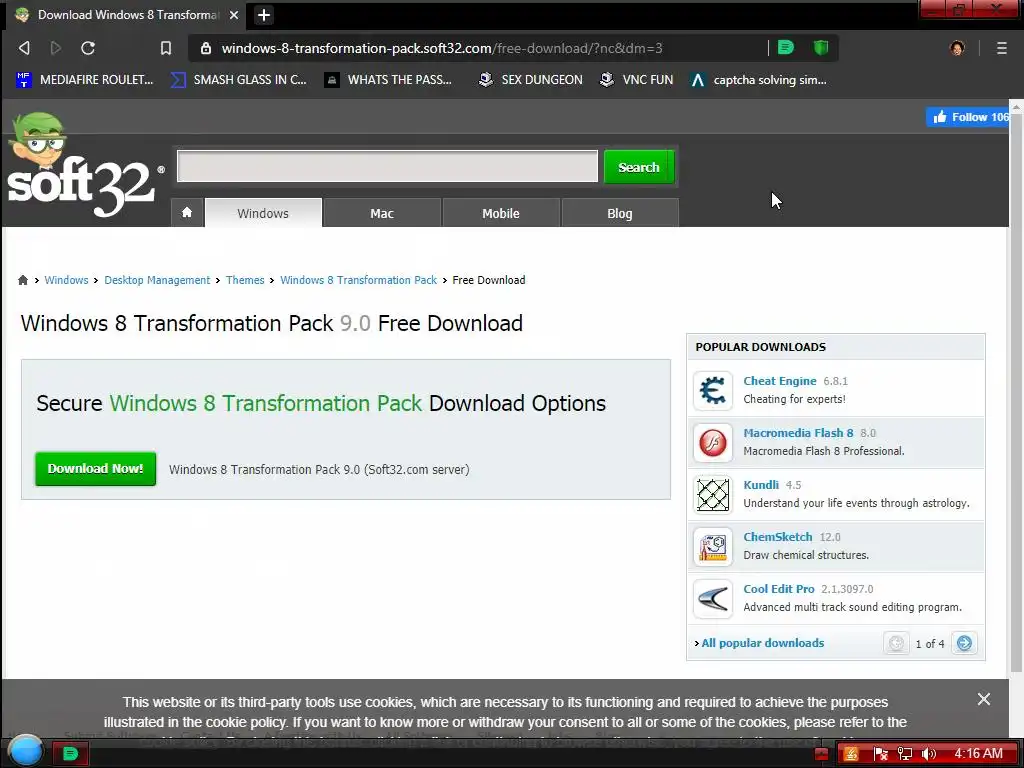
Task: Open the Windows breadcrumb link
Action: (x=66, y=280)
